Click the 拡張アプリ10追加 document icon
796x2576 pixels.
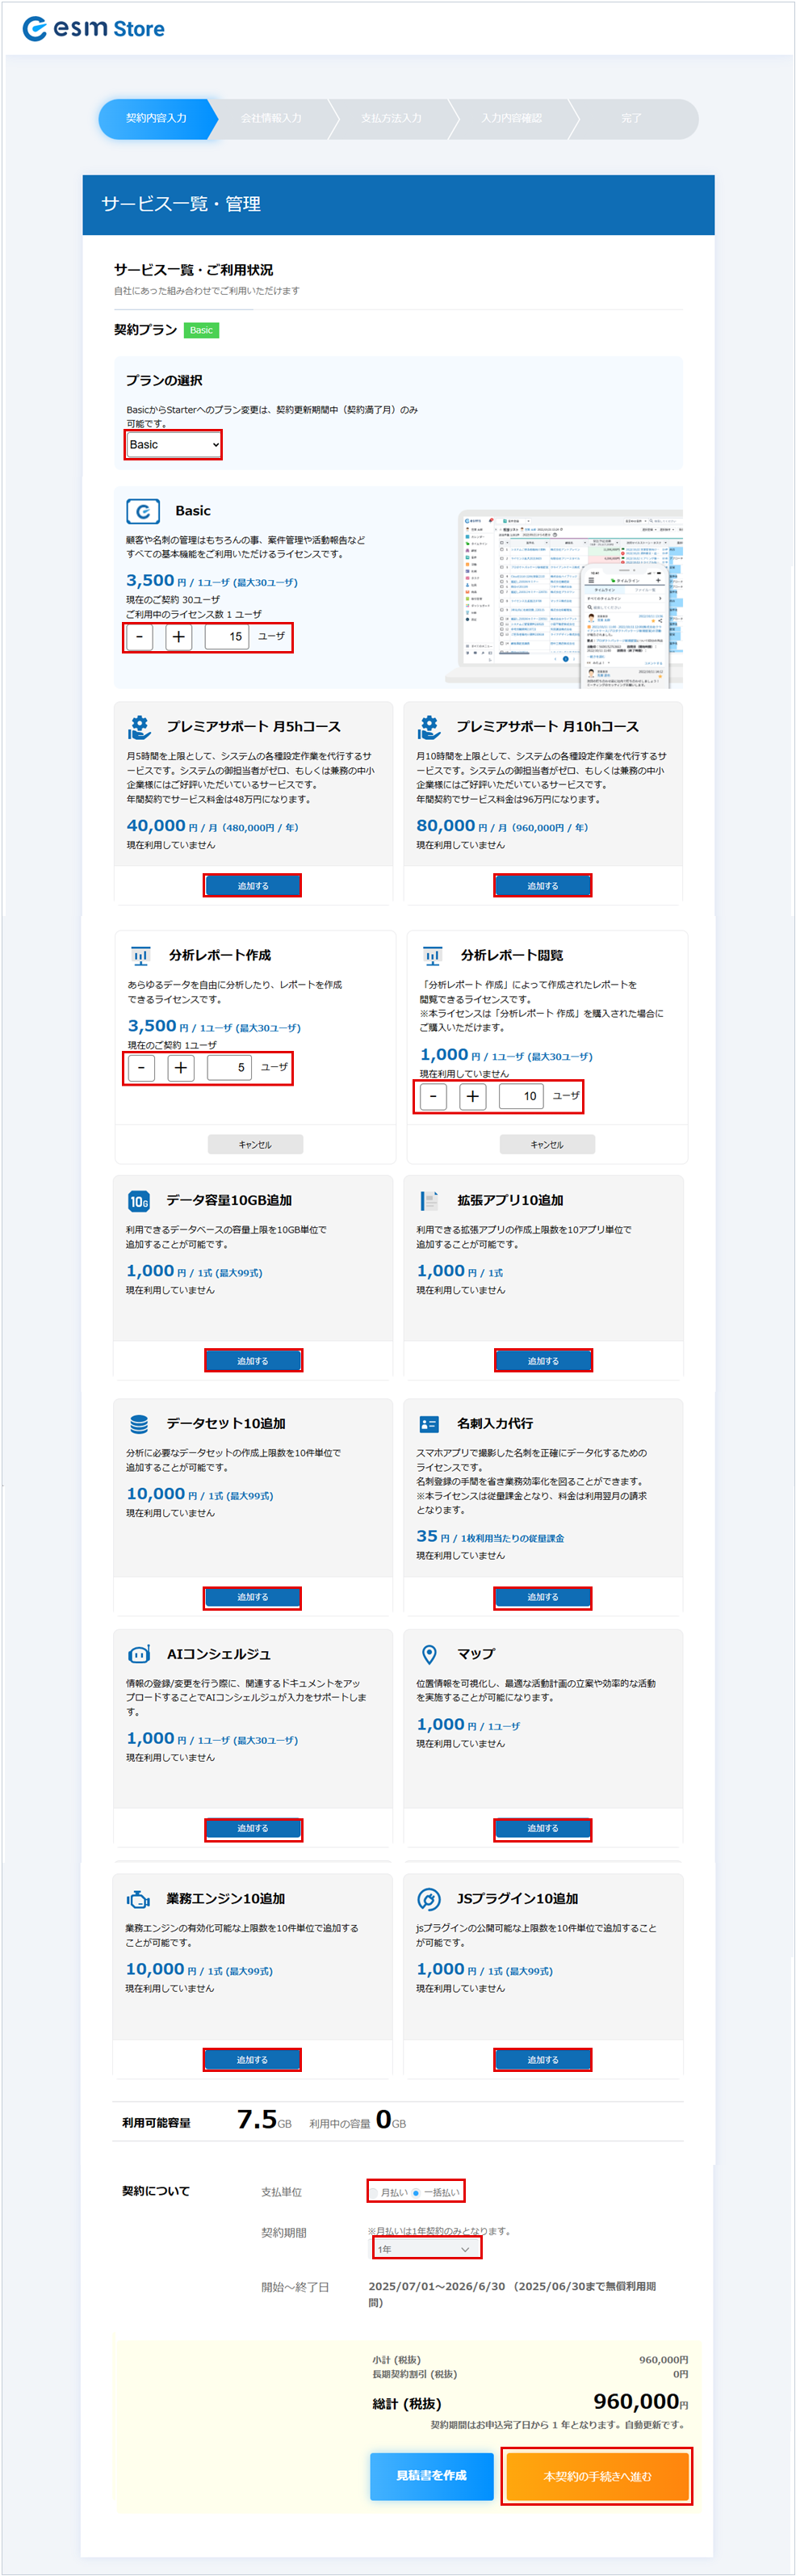[429, 1200]
